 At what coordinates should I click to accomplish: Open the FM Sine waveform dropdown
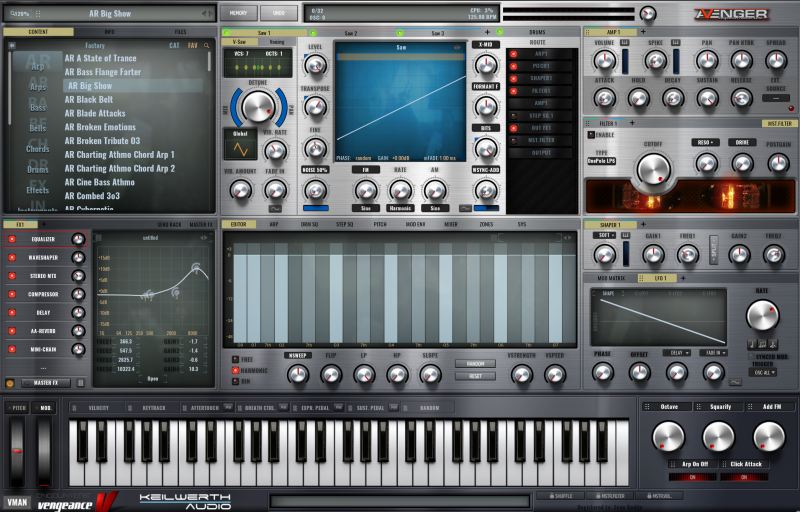[365, 208]
